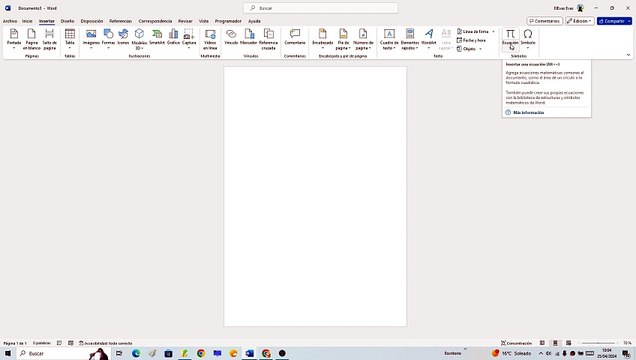Click the Línea de firma signature line
636x360 pixels.
(x=473, y=31)
